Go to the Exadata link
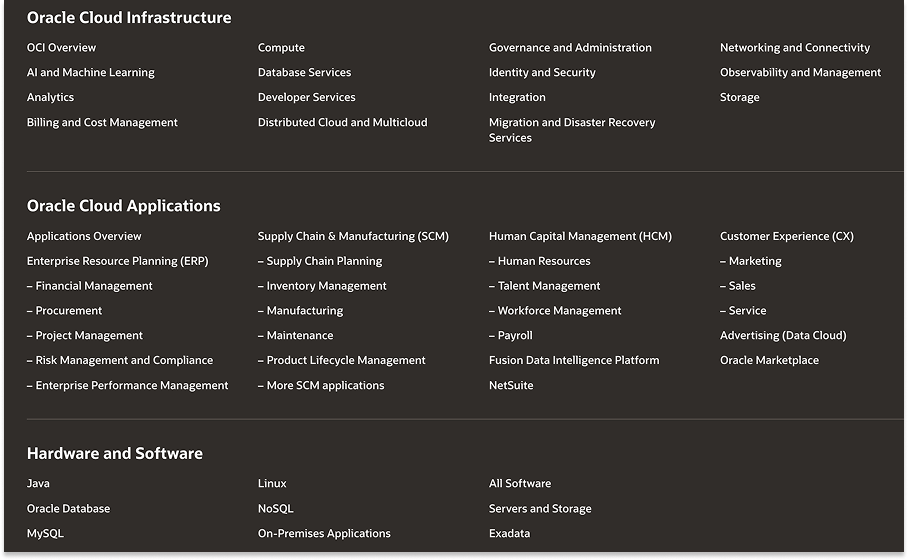 click(x=510, y=533)
